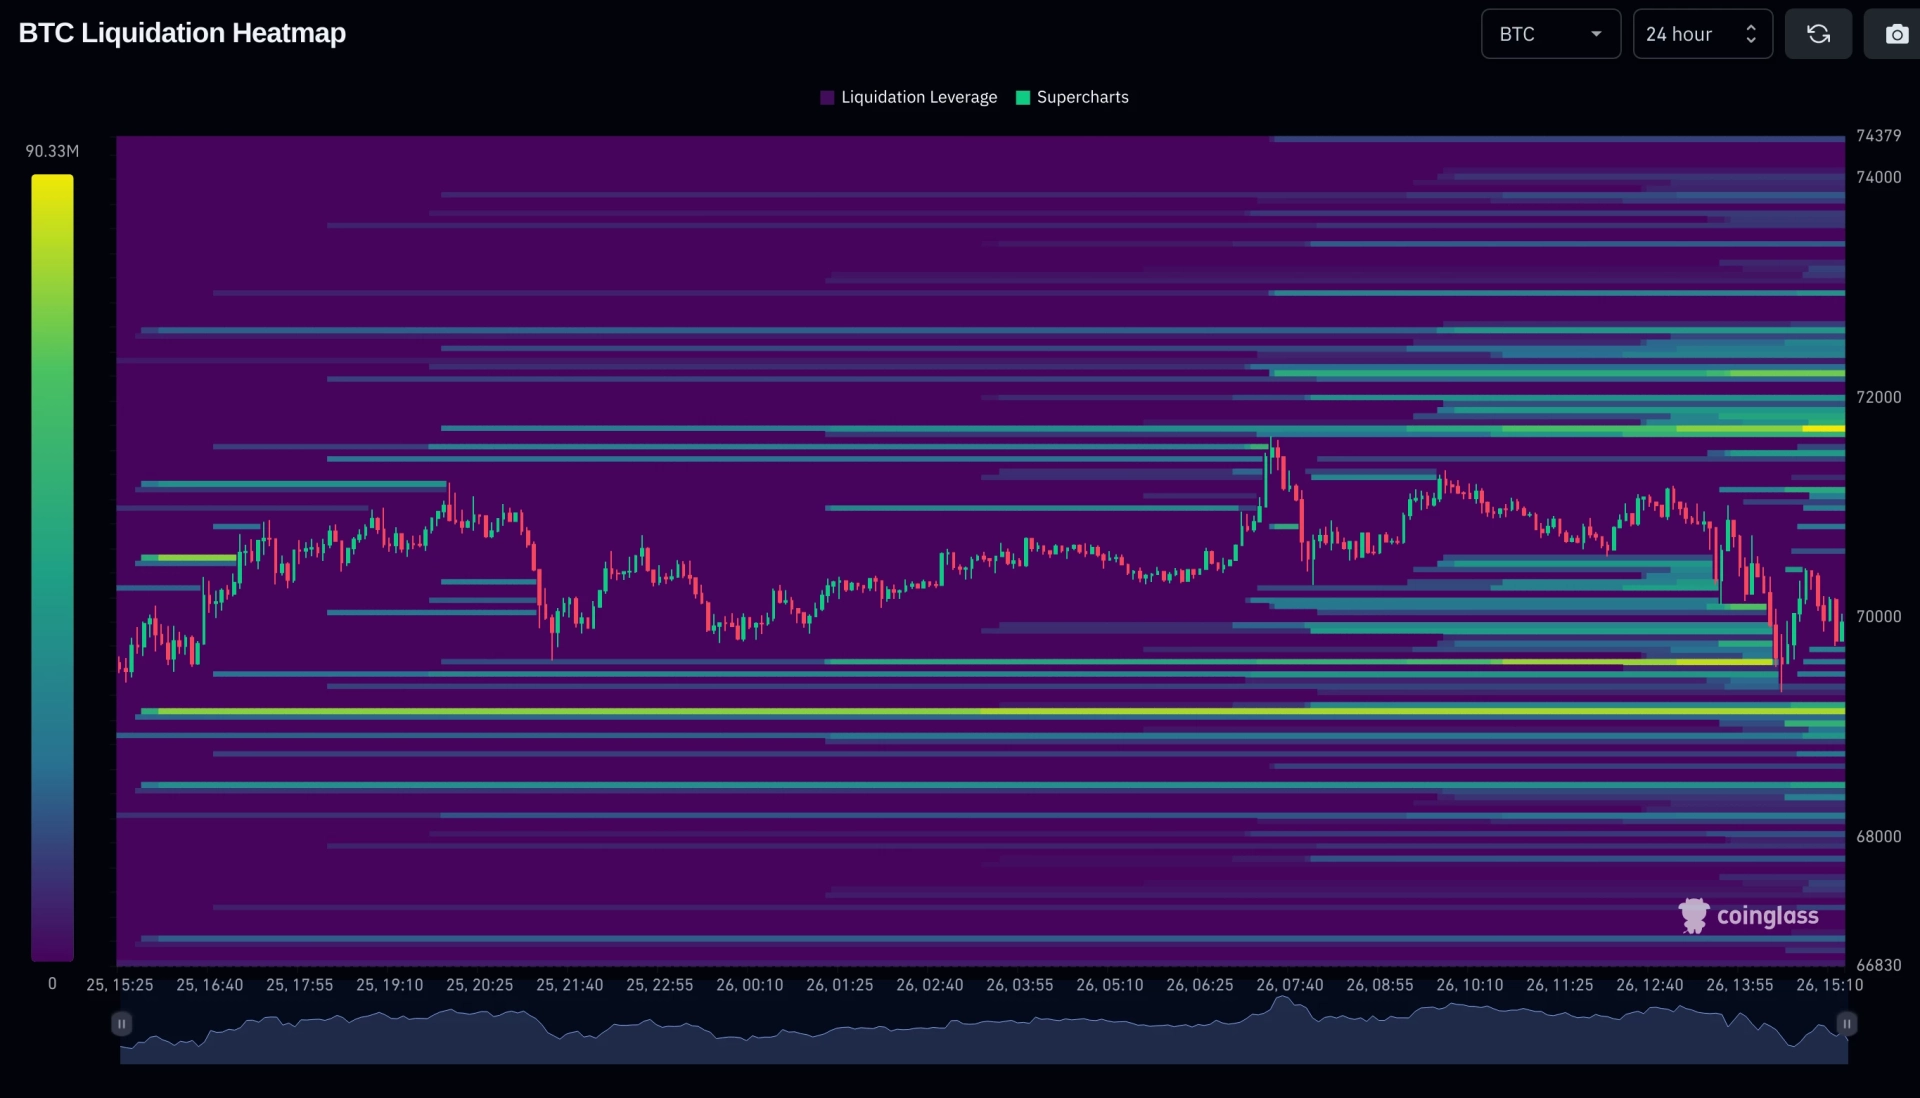This screenshot has width=1920, height=1098.
Task: Click the coinglass watermark logo
Action: [x=1748, y=915]
